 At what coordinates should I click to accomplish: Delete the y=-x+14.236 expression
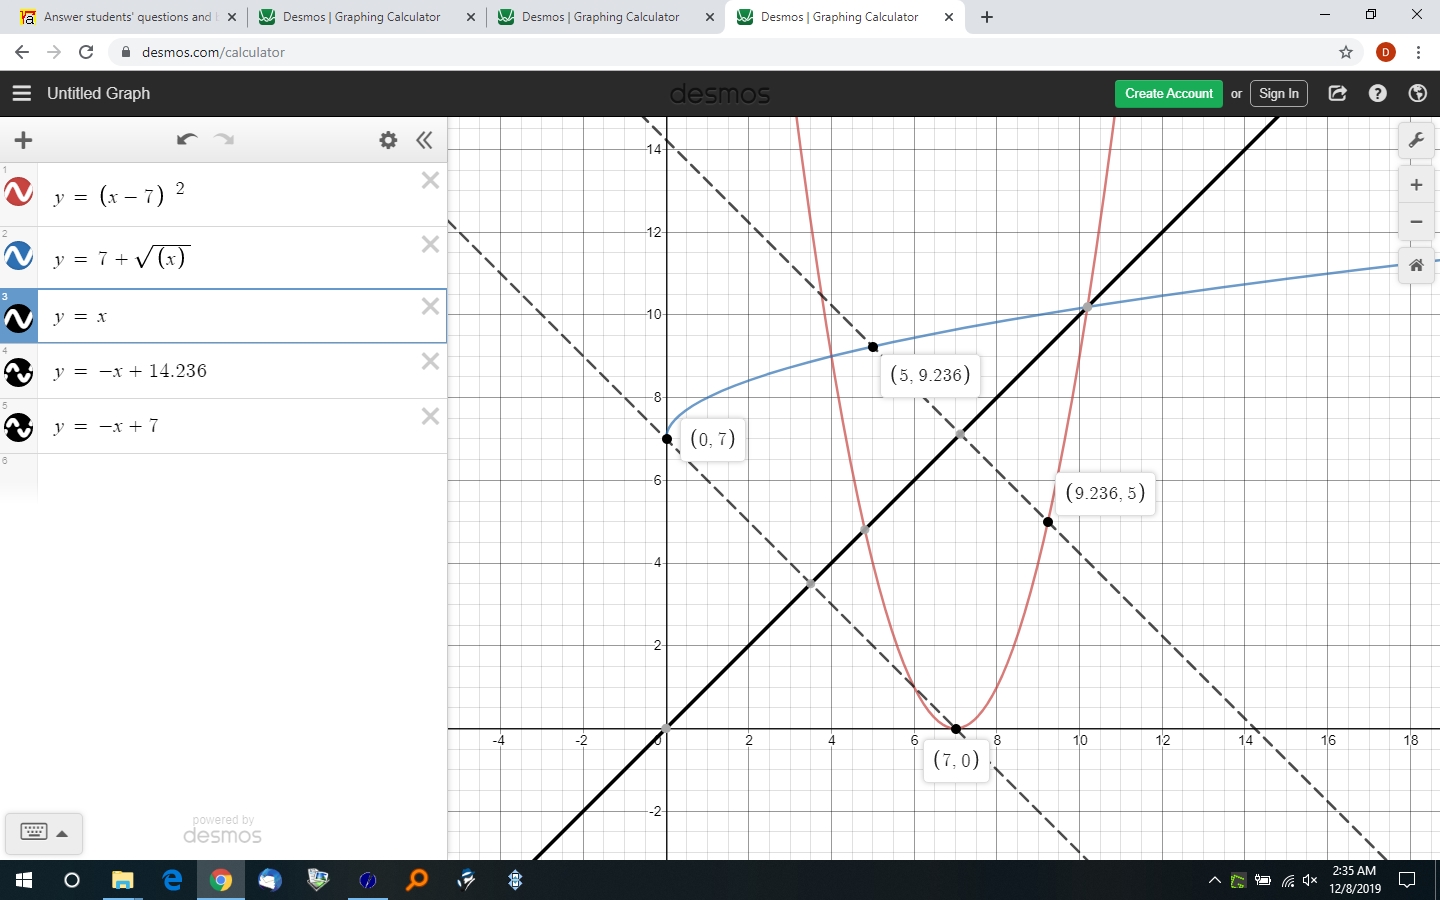430,361
